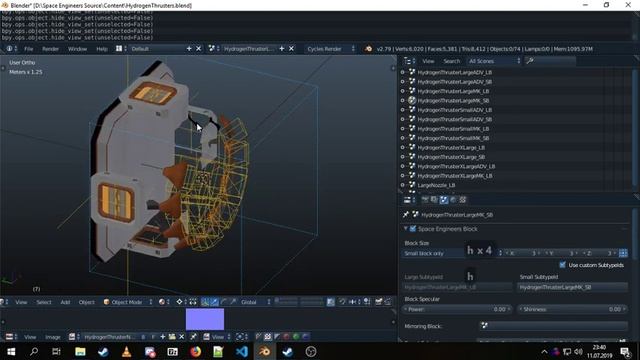Click the block dimensions grid icon
Screen dimensions: 640x360
(623, 253)
